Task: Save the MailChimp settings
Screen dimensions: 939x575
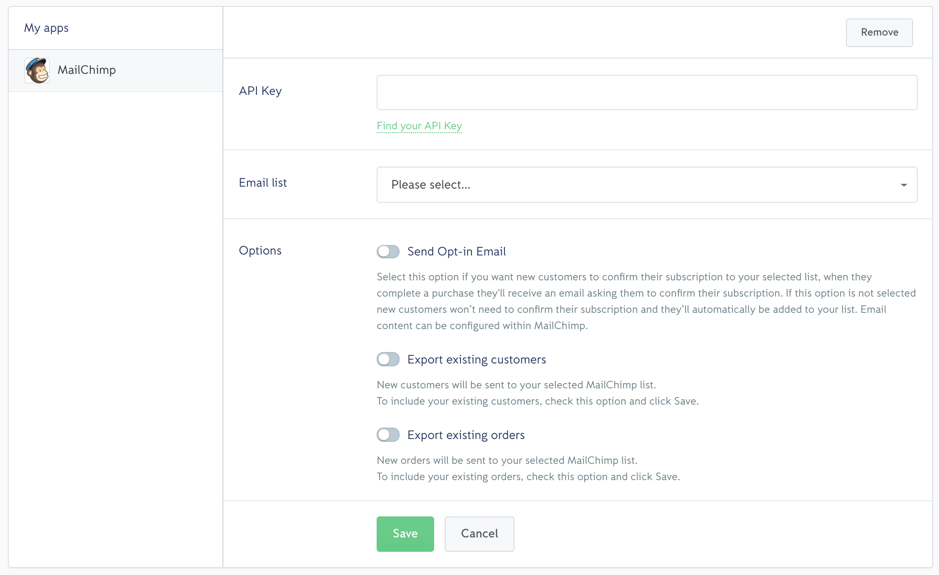Action: click(x=405, y=534)
